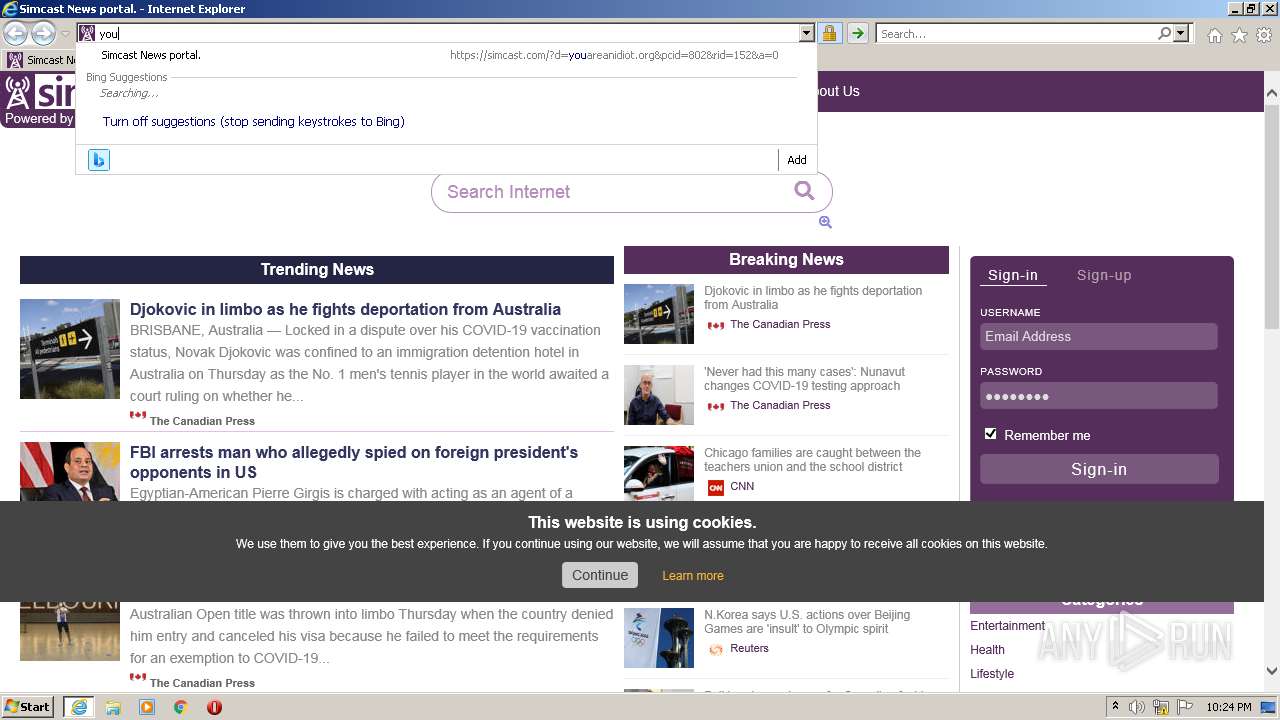The height and width of the screenshot is (720, 1280).
Task: Open Nunavut COVID-19 testing story
Action: 804,379
